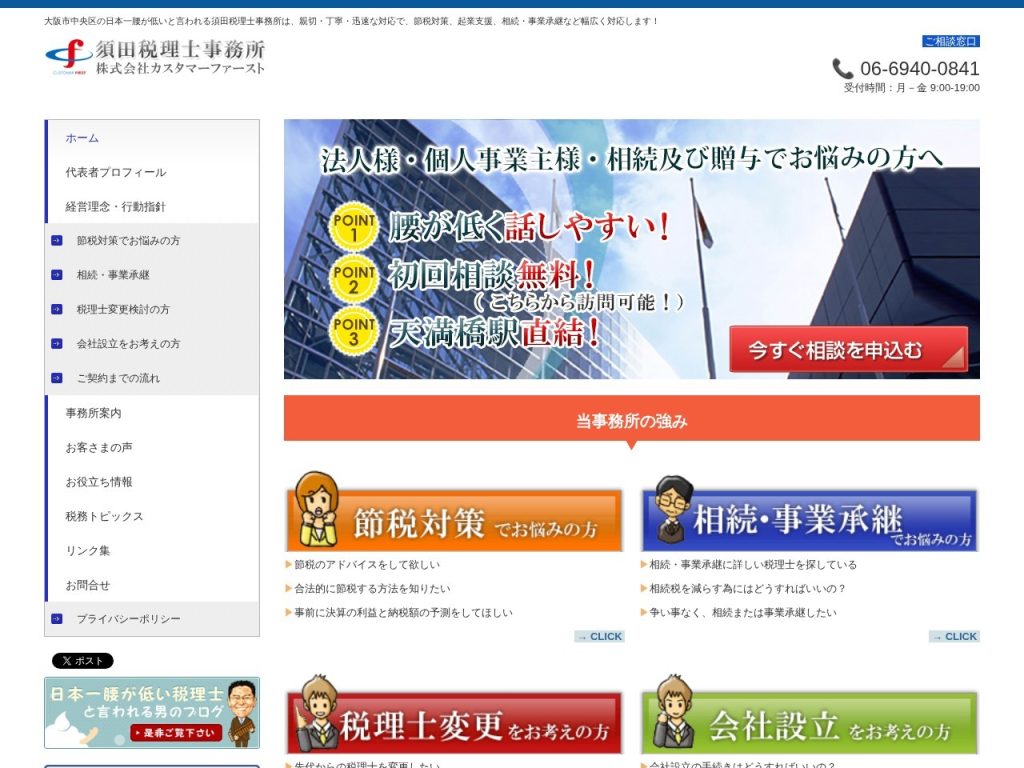Click the character on 税理士変更 banner
This screenshot has height=768, width=1024.
click(x=318, y=713)
